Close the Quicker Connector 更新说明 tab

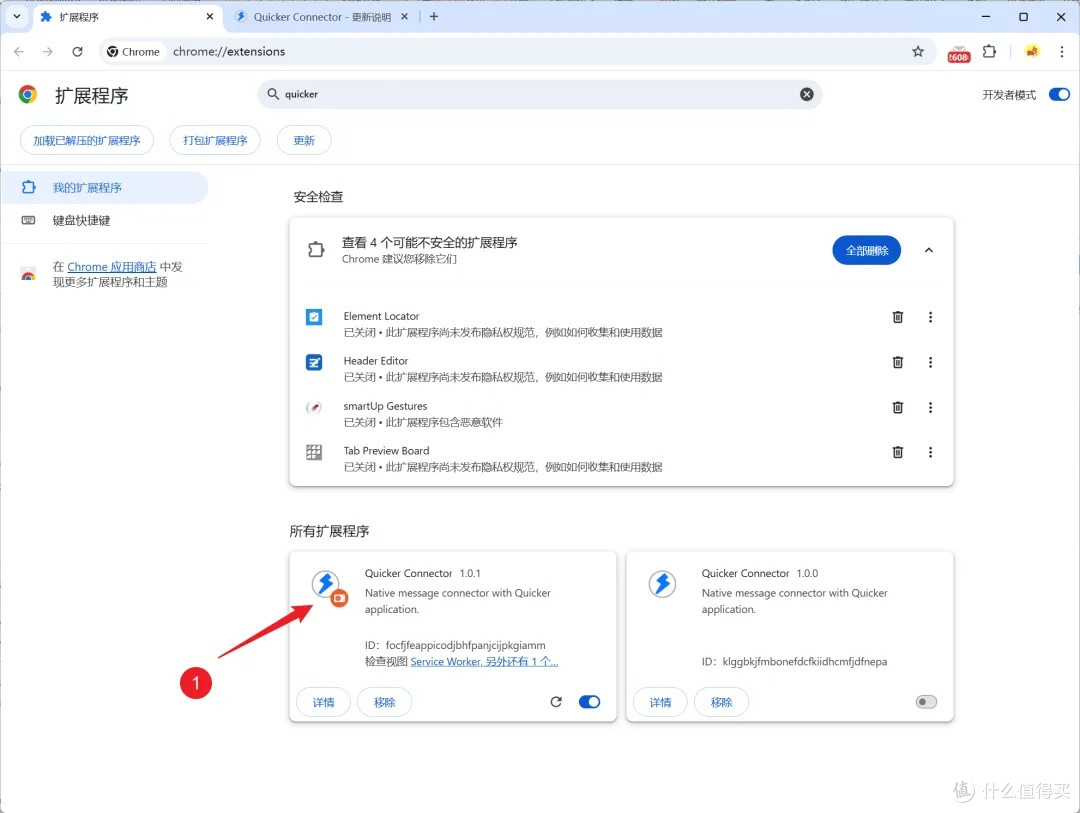(x=404, y=17)
